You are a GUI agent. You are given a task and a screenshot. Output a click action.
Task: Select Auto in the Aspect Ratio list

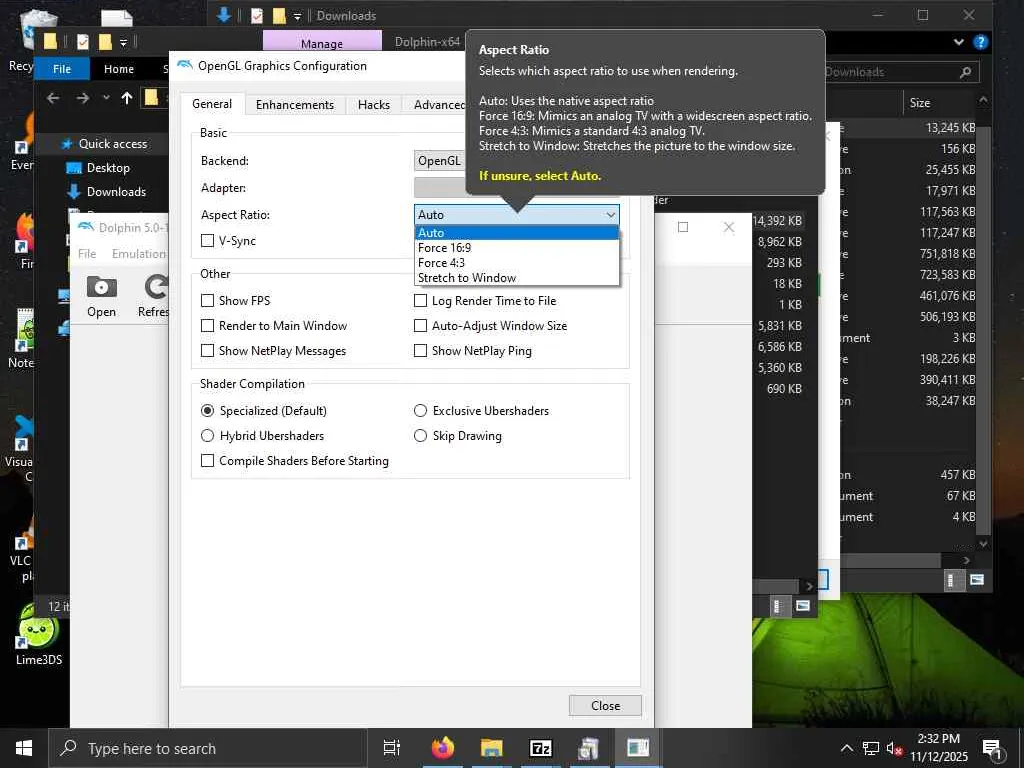click(517, 232)
